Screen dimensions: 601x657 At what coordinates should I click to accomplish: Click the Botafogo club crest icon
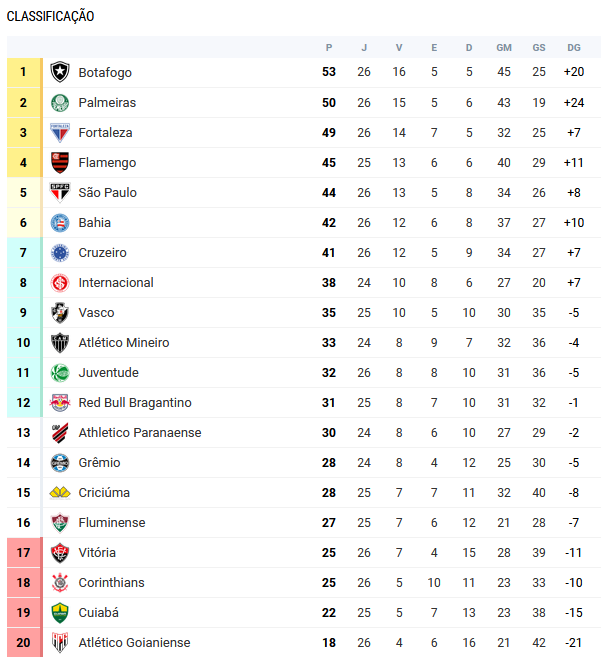pyautogui.click(x=60, y=72)
